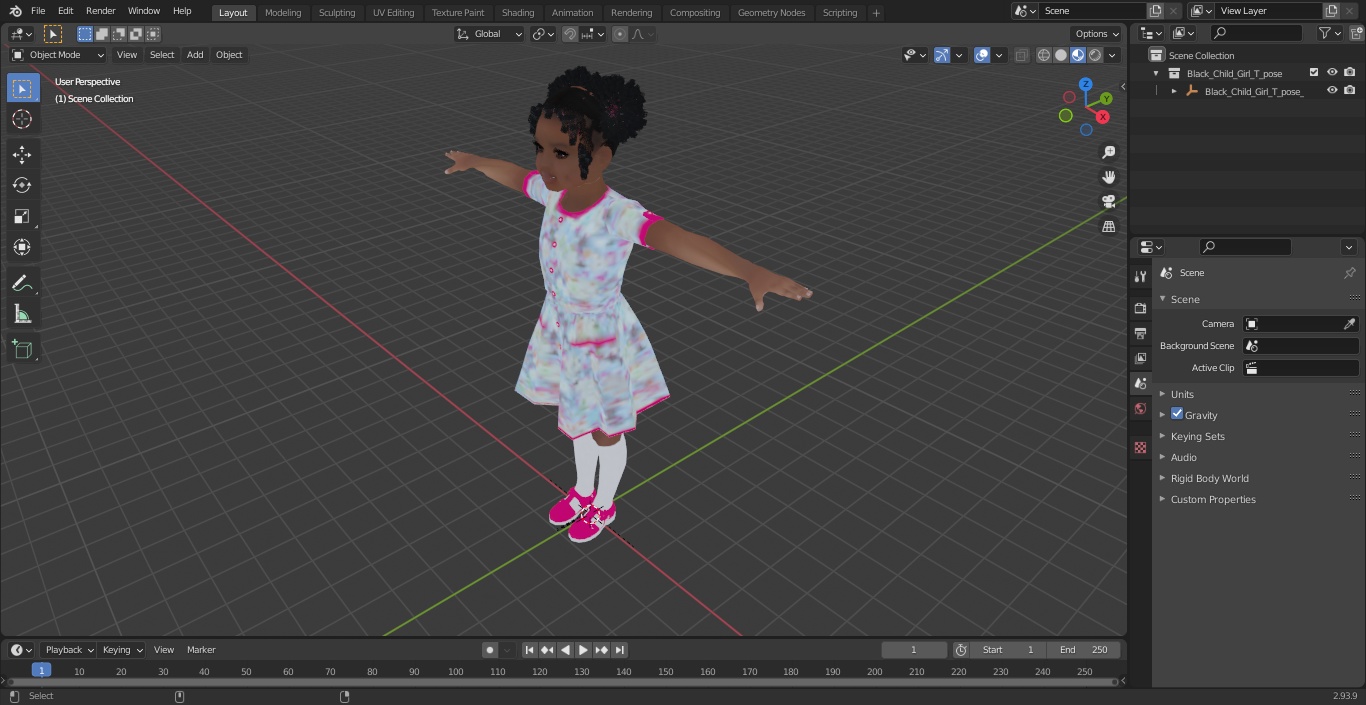Open the File menu
1366x705 pixels.
[x=38, y=11]
